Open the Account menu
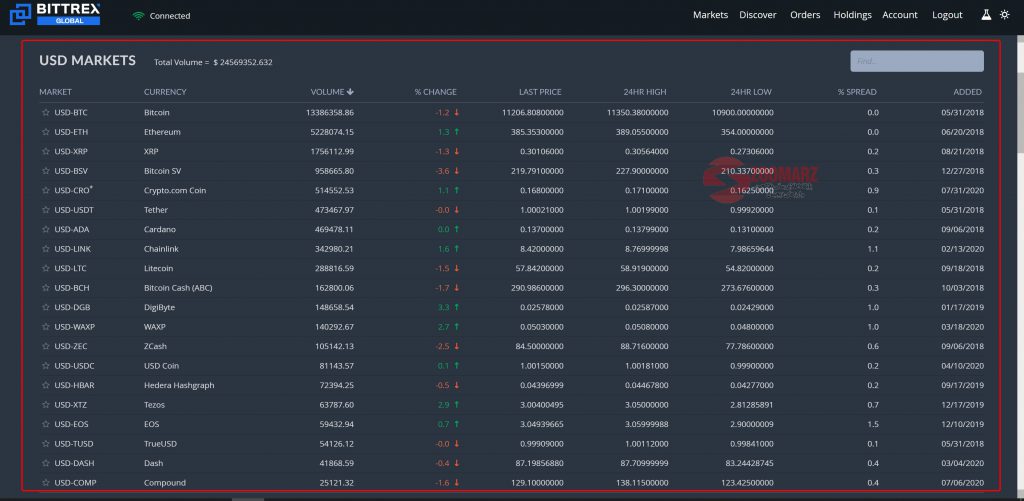This screenshot has width=1024, height=501. [x=900, y=15]
